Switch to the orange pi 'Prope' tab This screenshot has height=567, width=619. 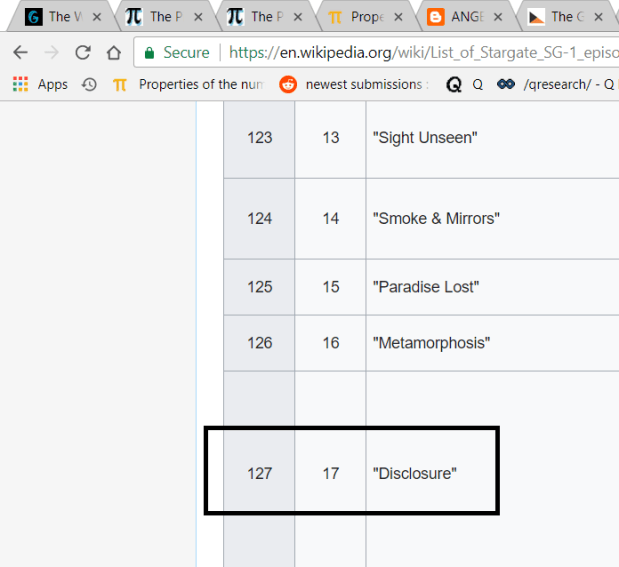click(358, 16)
